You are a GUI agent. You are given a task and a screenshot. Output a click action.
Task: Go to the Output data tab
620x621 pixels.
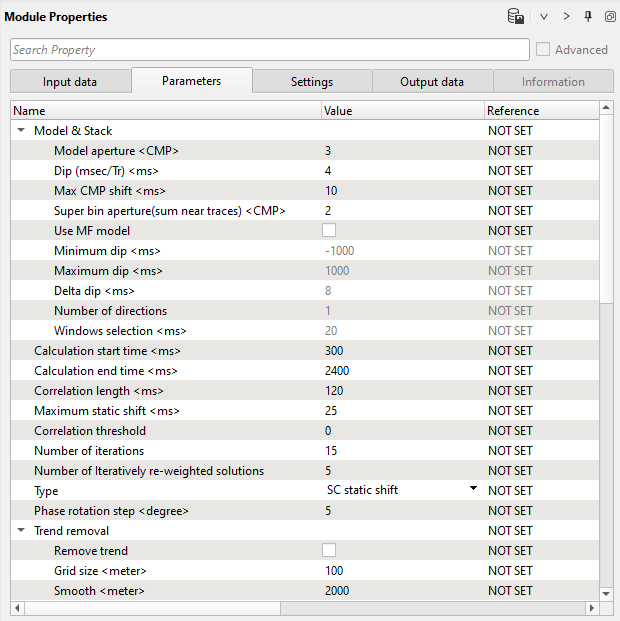pos(432,82)
